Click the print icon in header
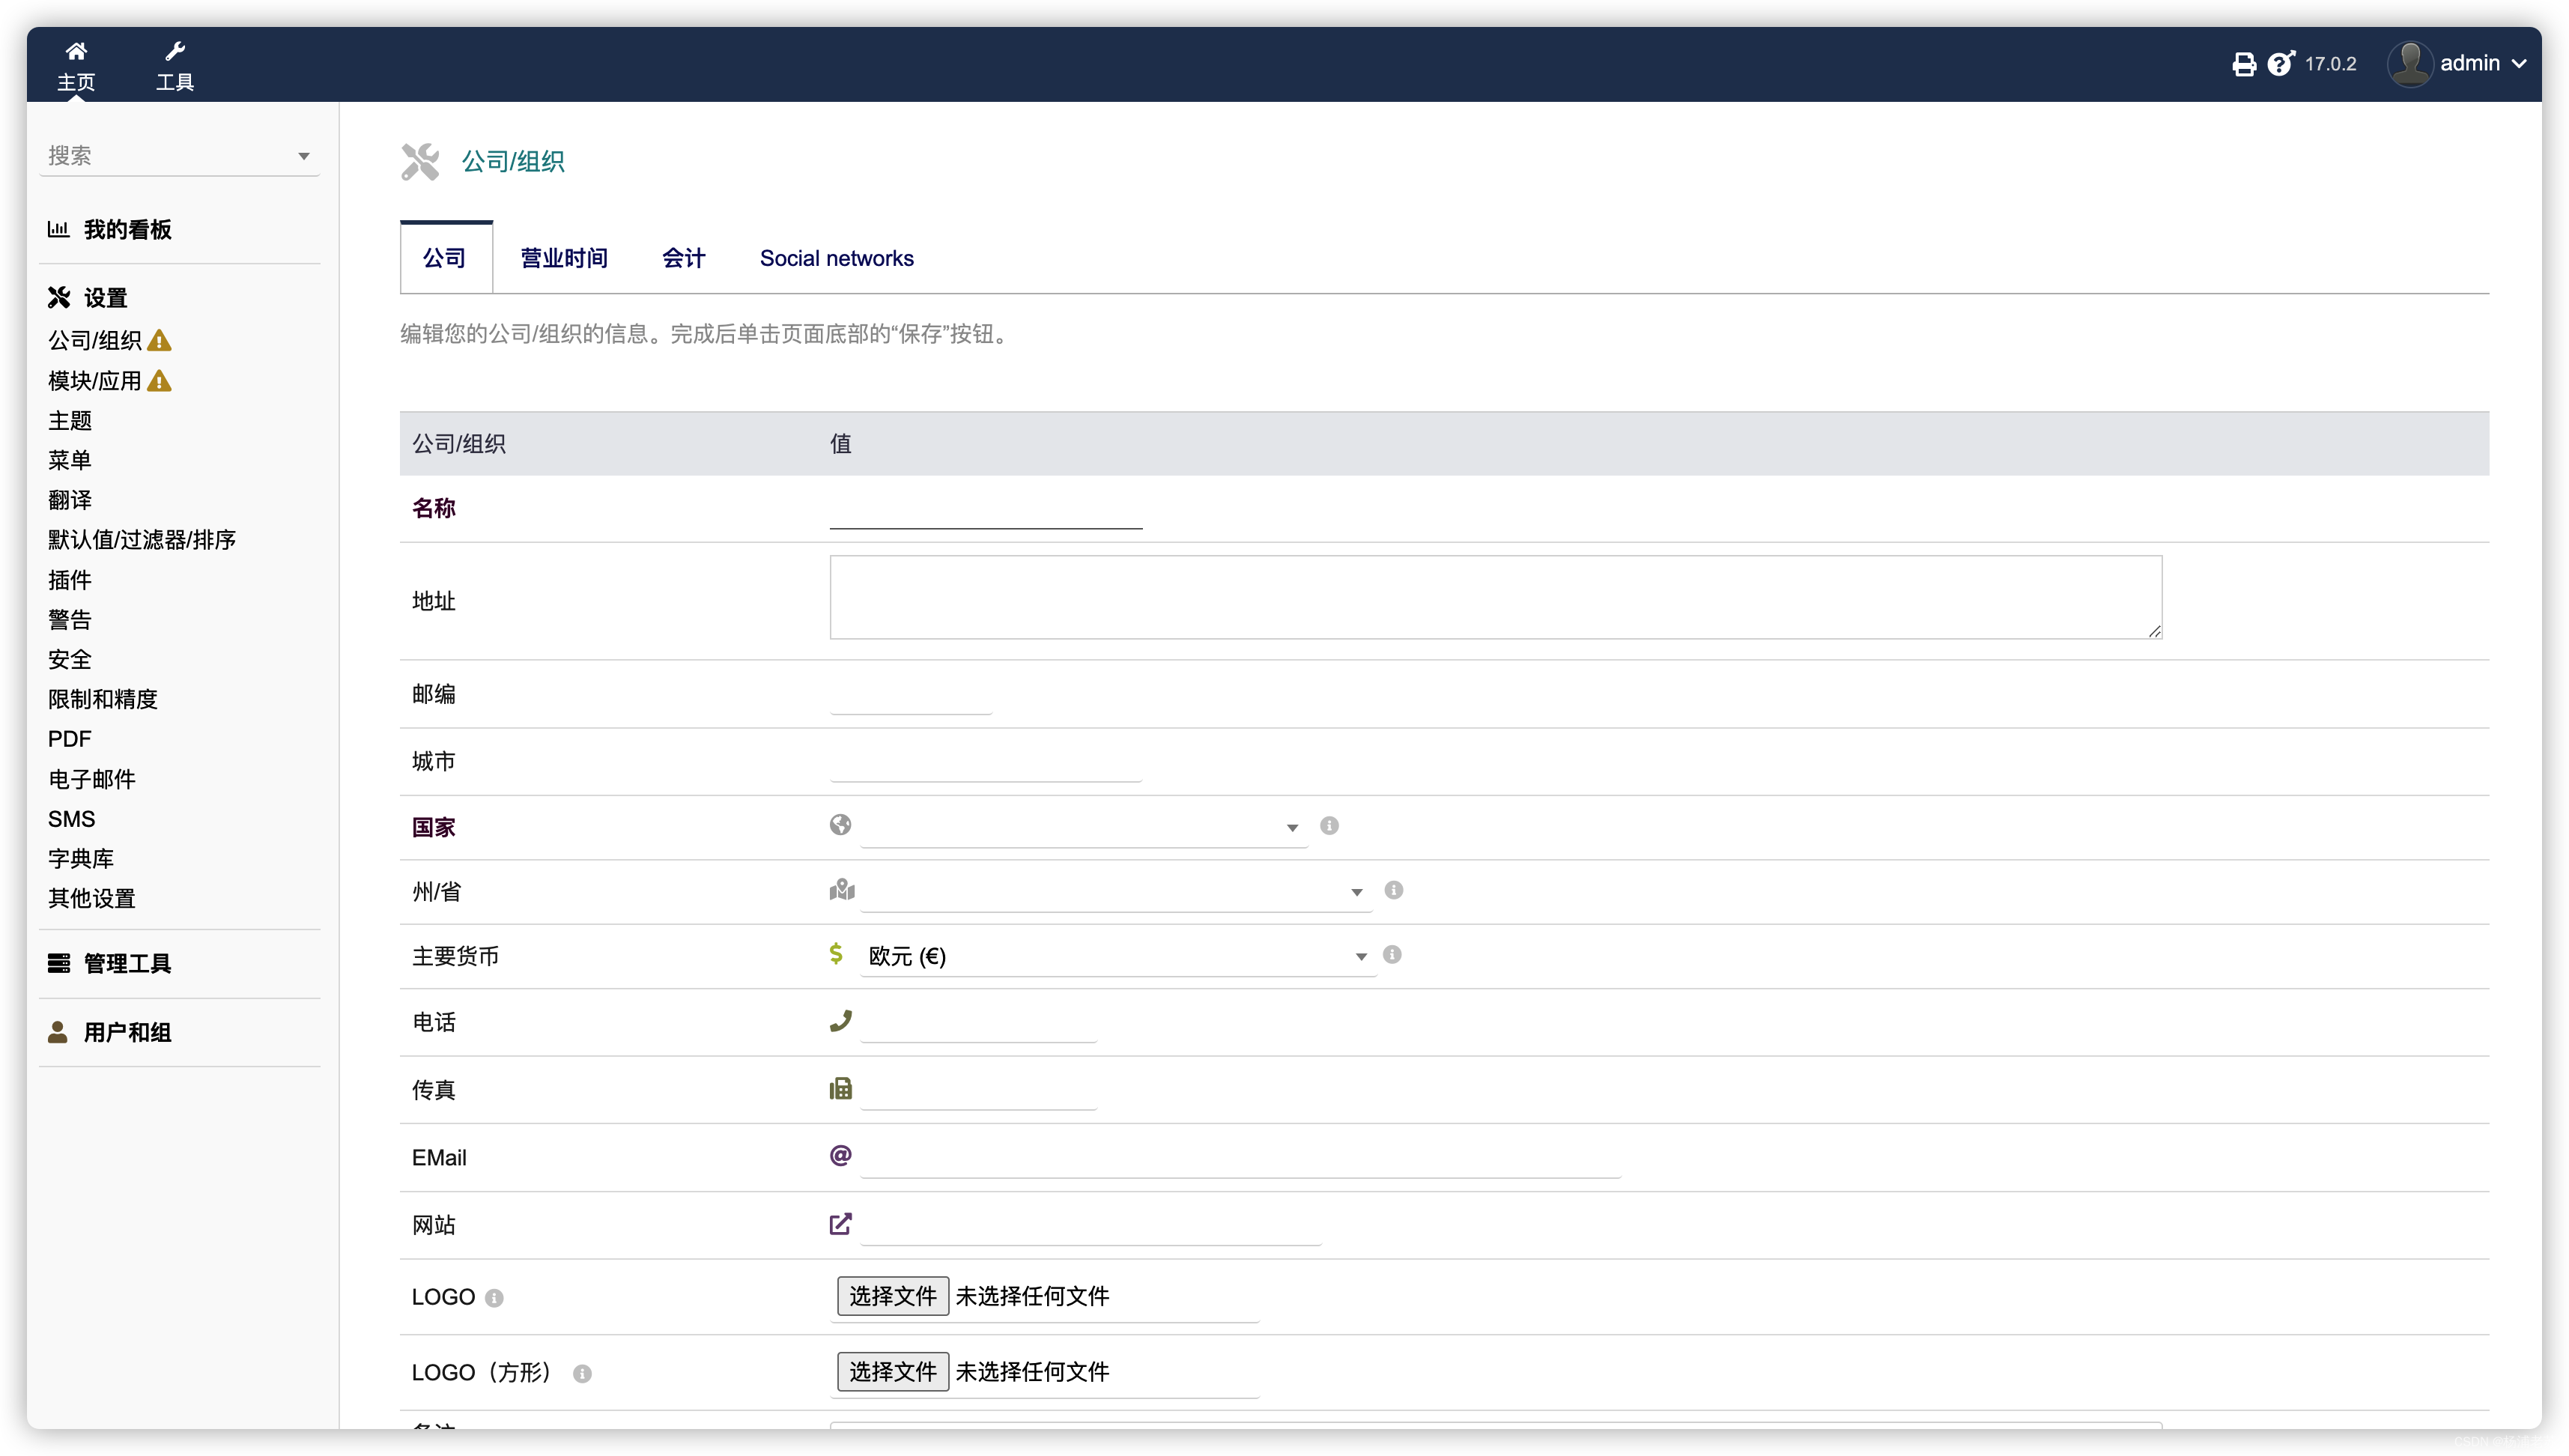Image resolution: width=2569 pixels, height=1456 pixels. [2244, 64]
